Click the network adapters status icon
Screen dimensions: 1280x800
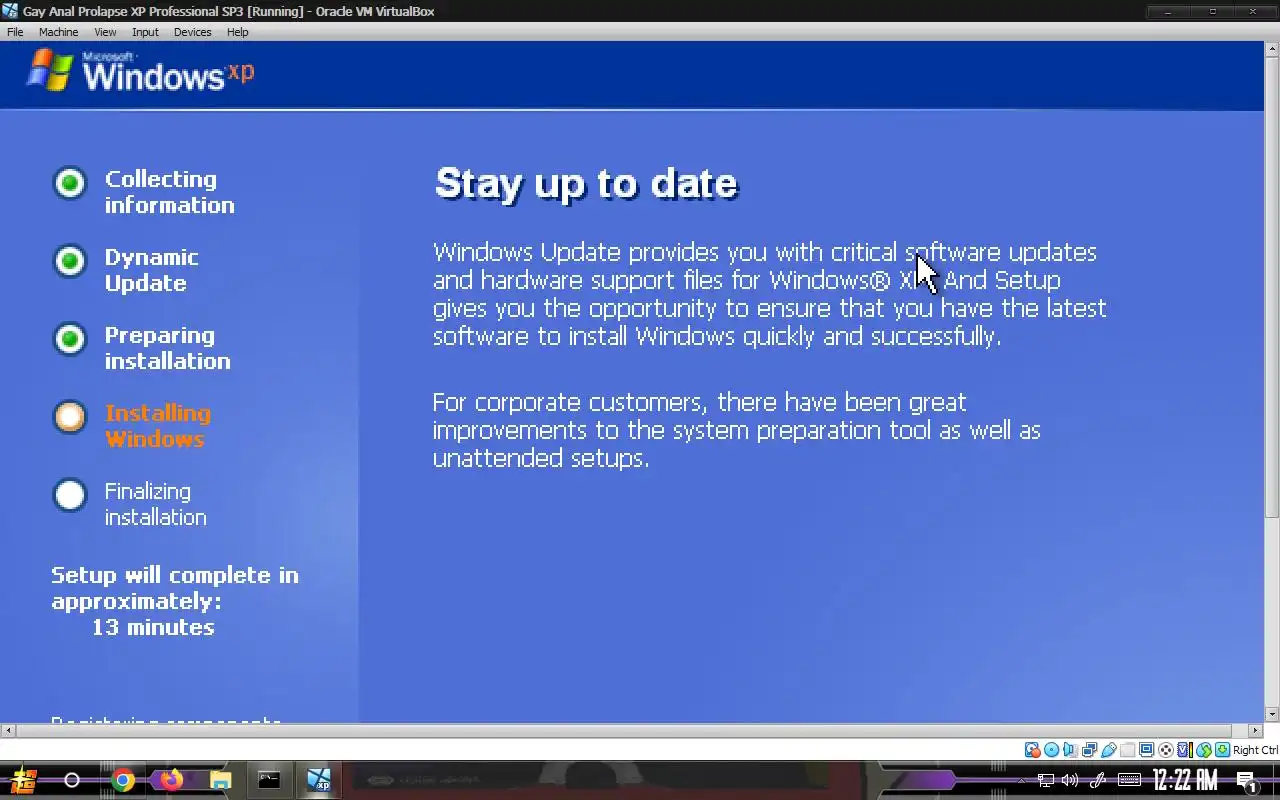pyautogui.click(x=1090, y=750)
